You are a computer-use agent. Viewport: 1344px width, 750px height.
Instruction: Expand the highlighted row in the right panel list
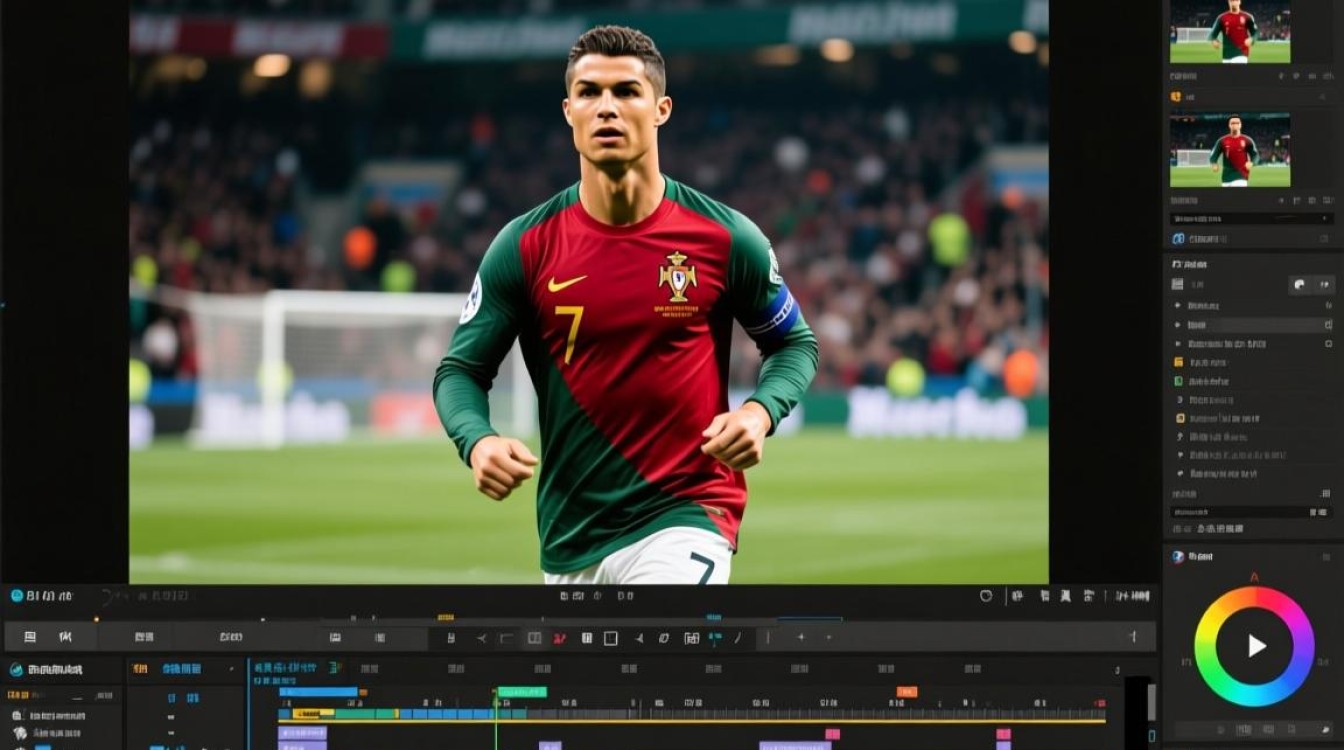tap(1254, 325)
